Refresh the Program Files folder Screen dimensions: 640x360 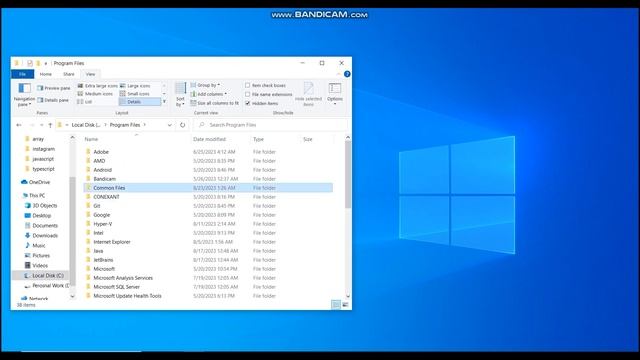point(182,125)
